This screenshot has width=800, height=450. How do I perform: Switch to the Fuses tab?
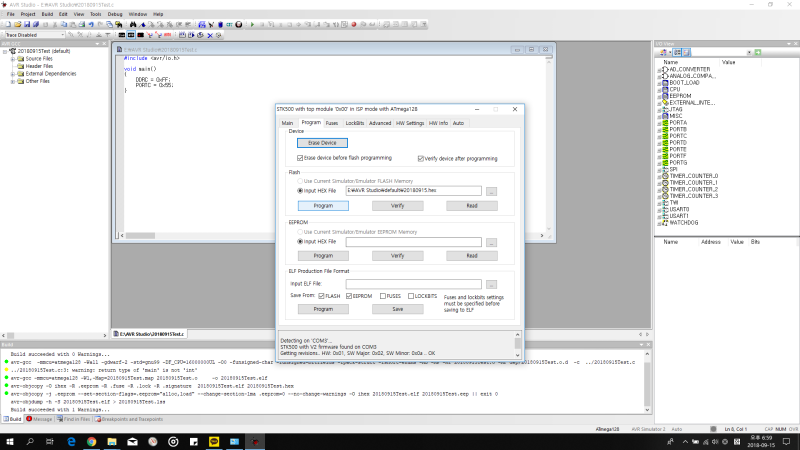click(332, 123)
